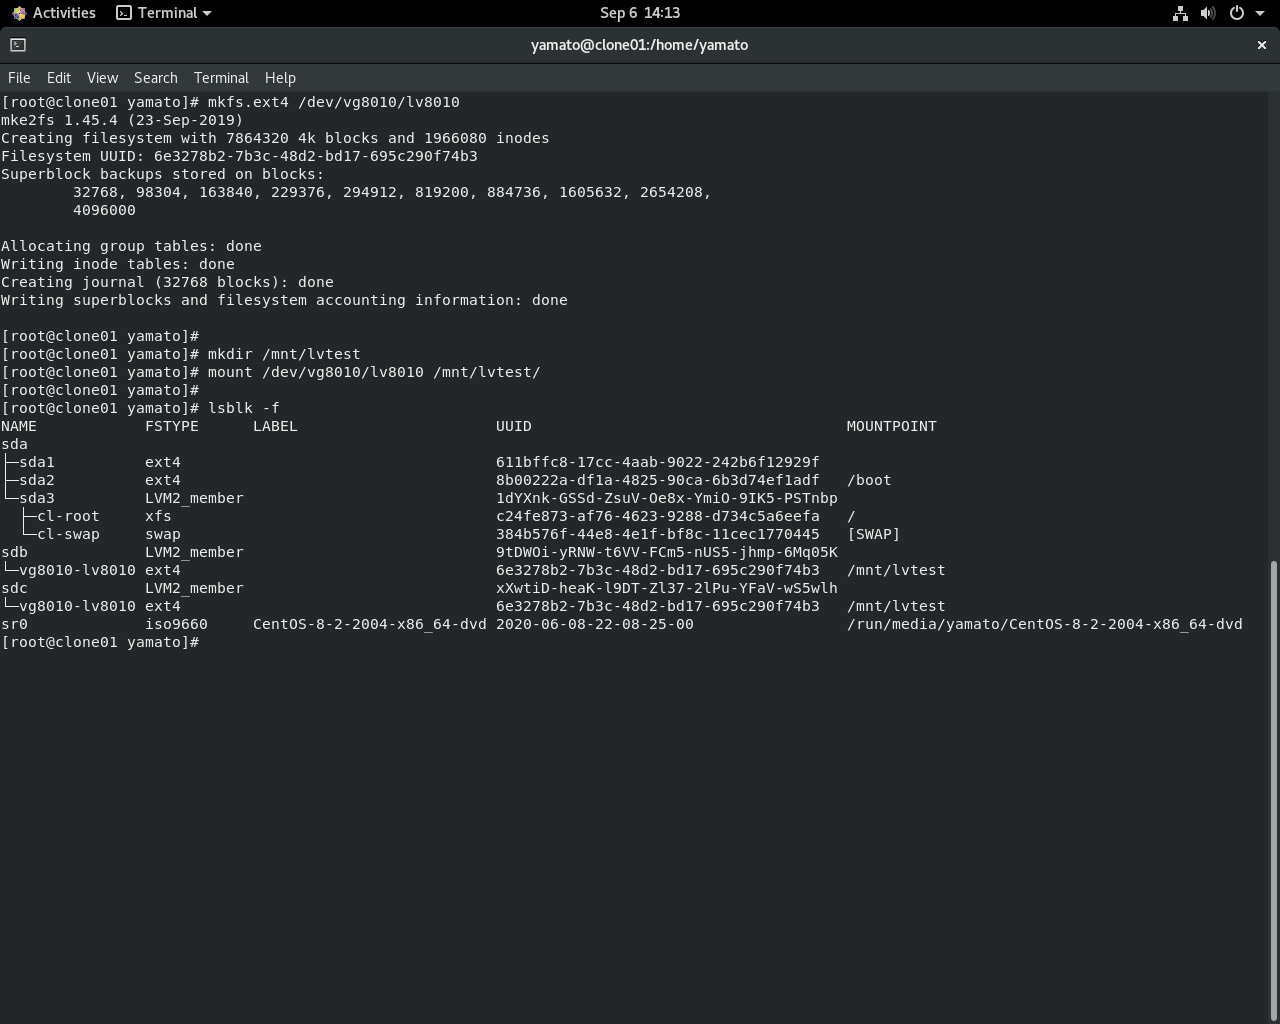
Task: Open the clock showing Sep 6 14:13
Action: (640, 13)
